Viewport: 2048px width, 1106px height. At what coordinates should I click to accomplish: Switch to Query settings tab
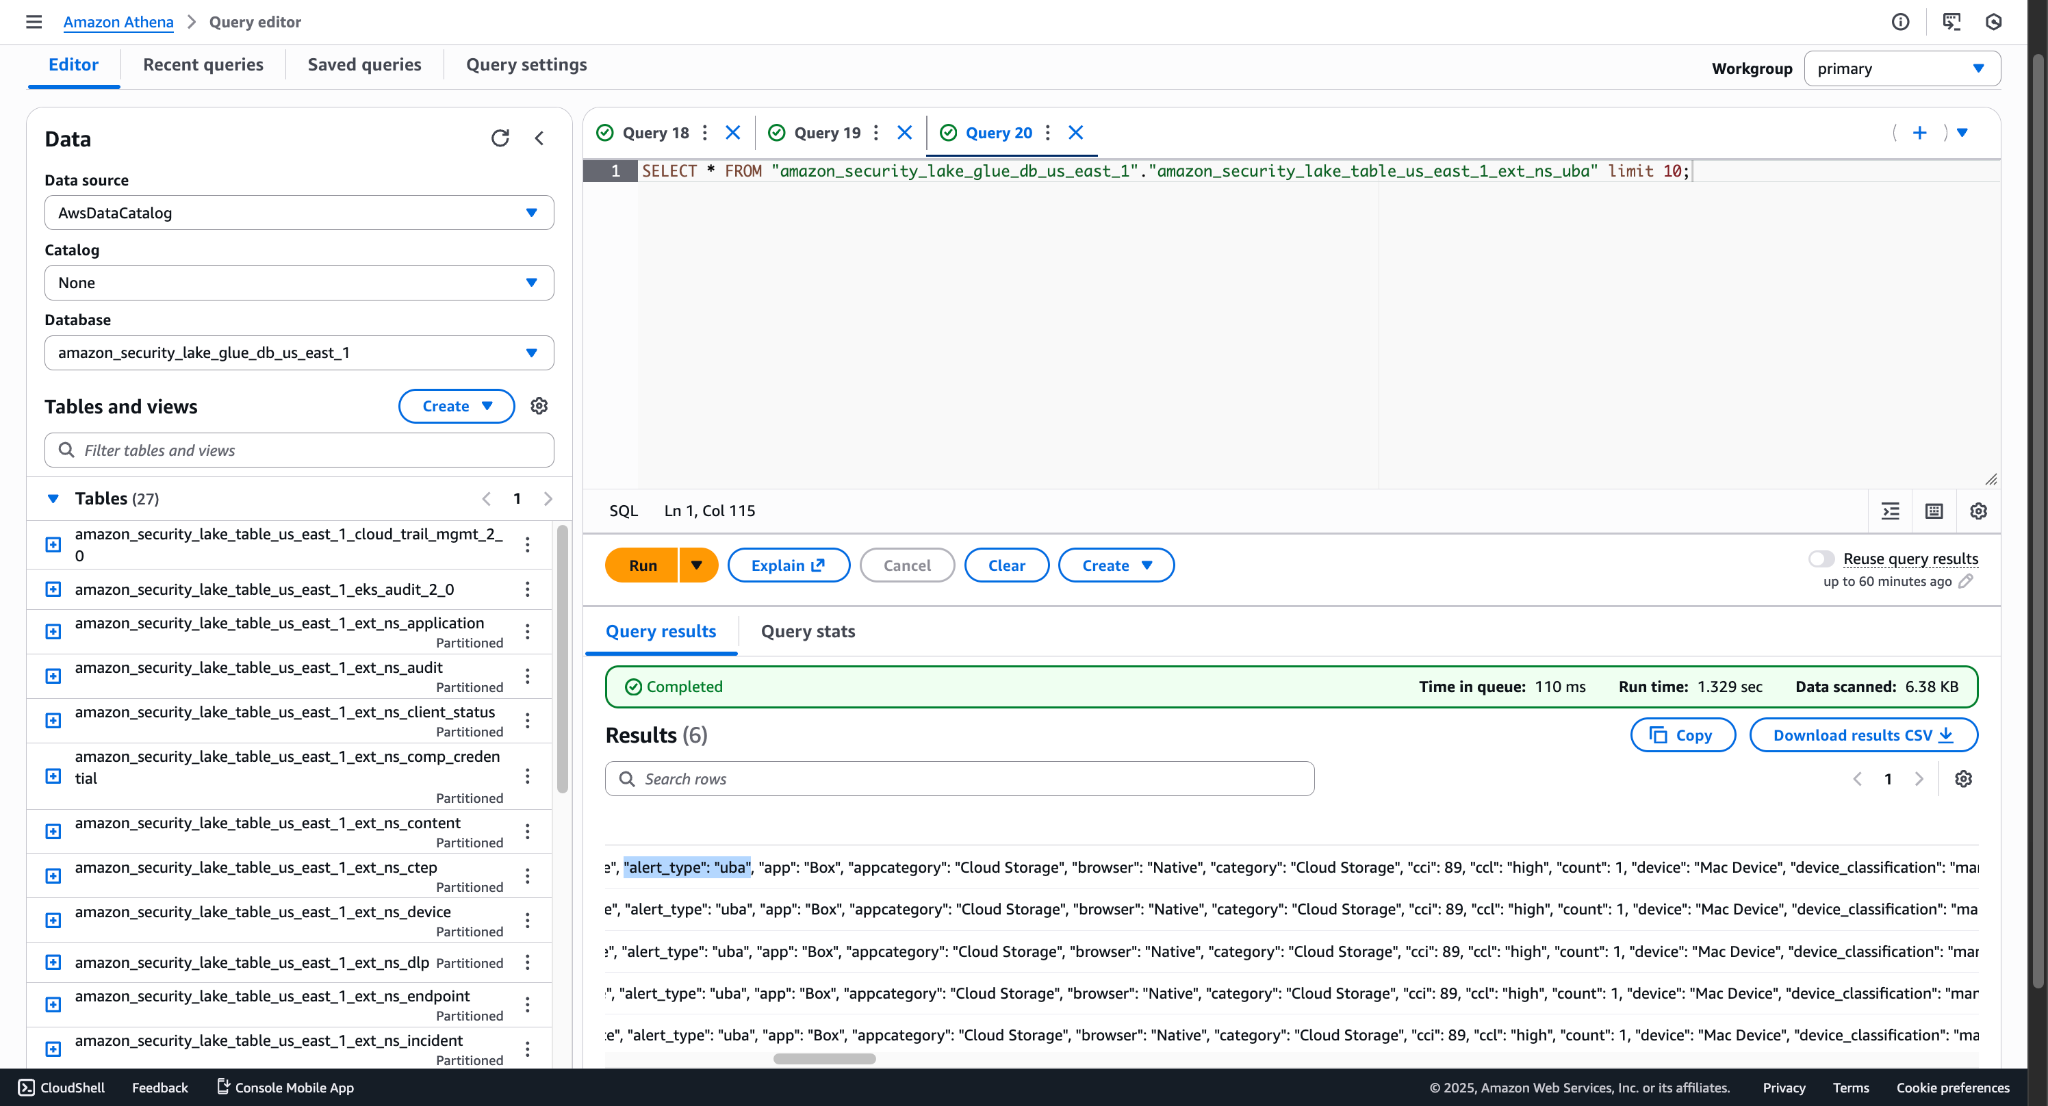(x=527, y=65)
